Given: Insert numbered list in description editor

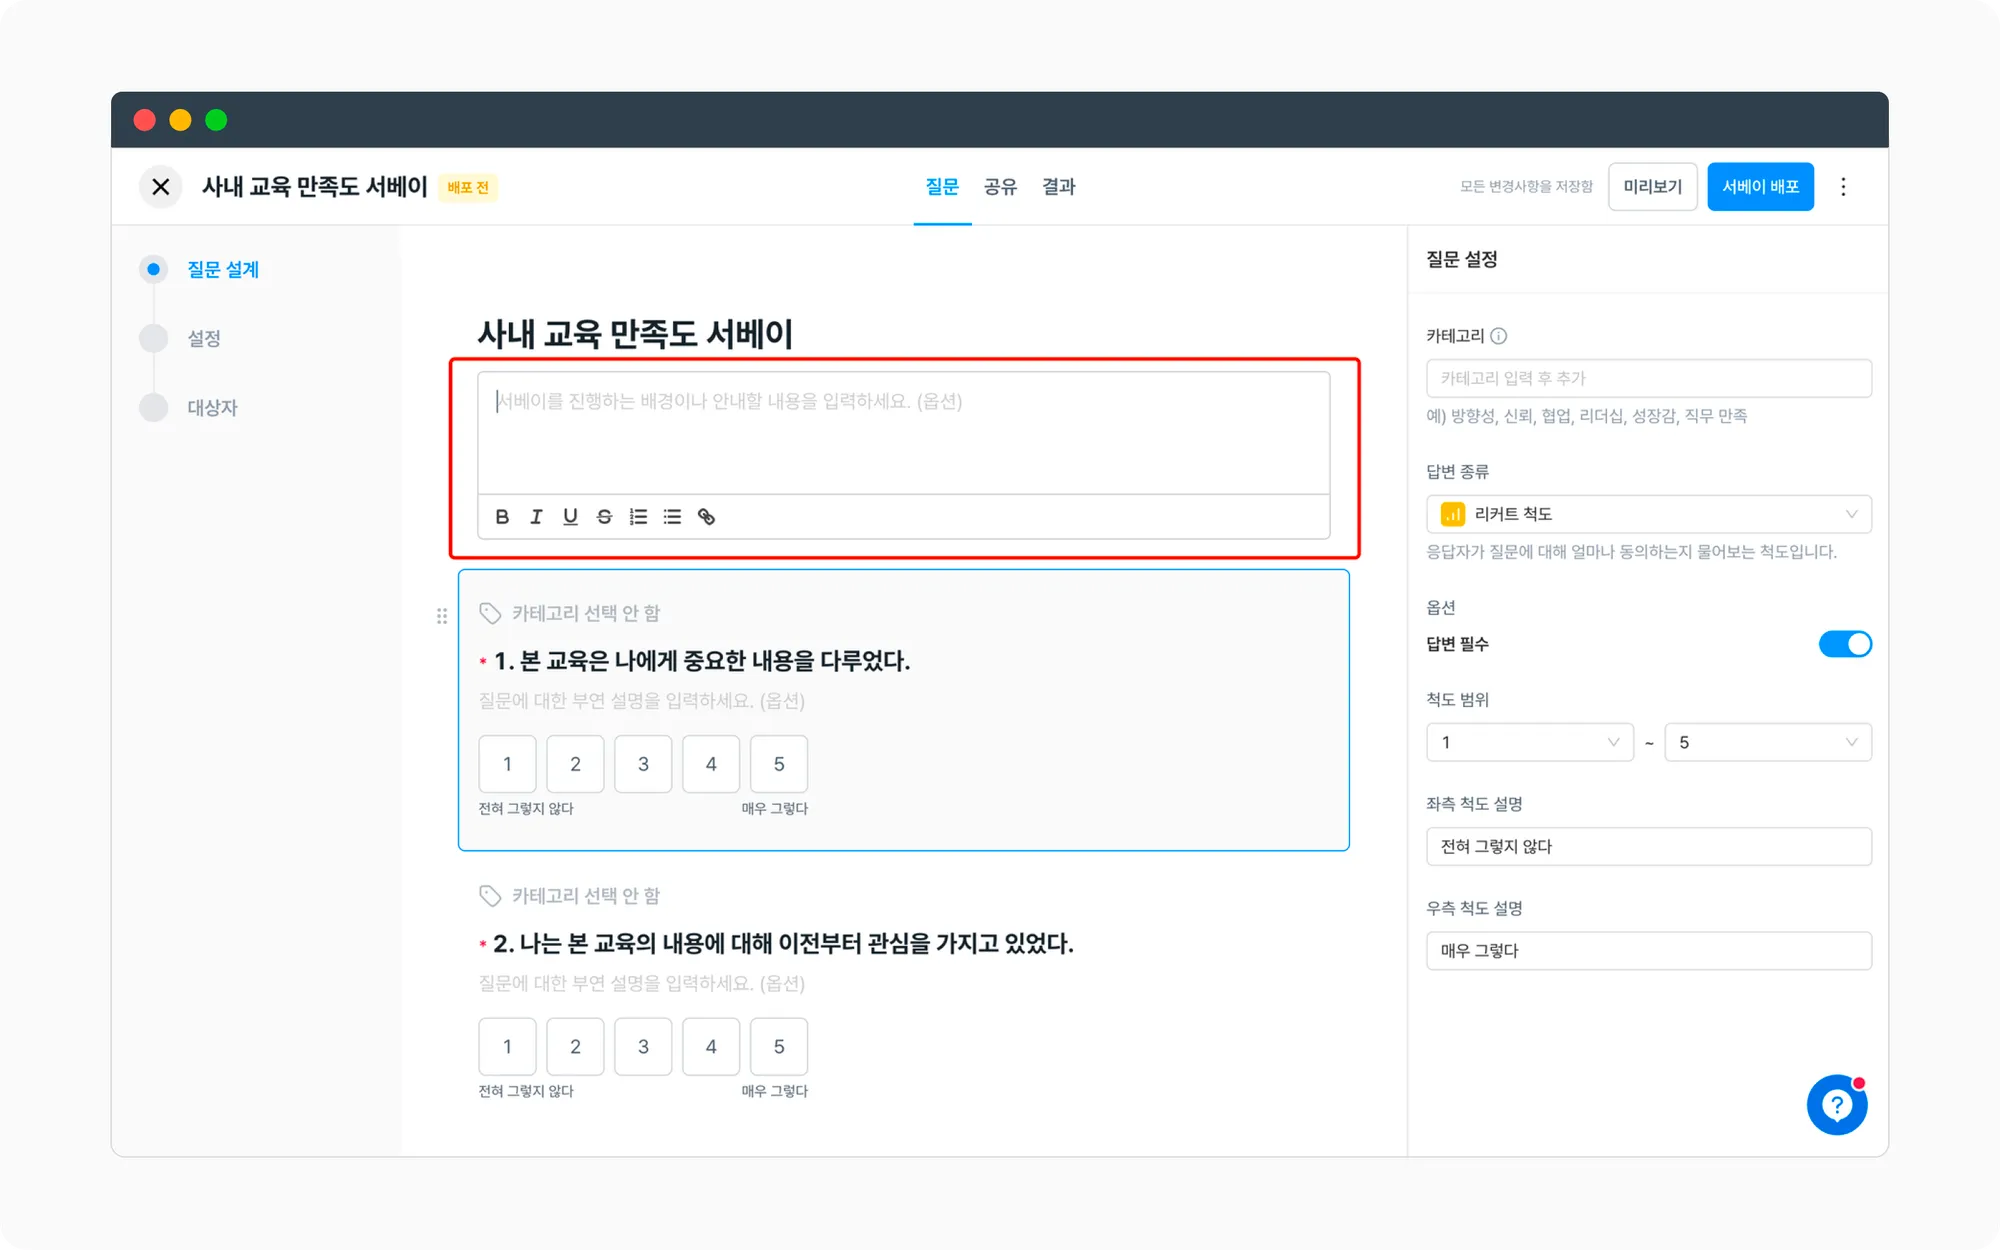Looking at the screenshot, I should (638, 517).
